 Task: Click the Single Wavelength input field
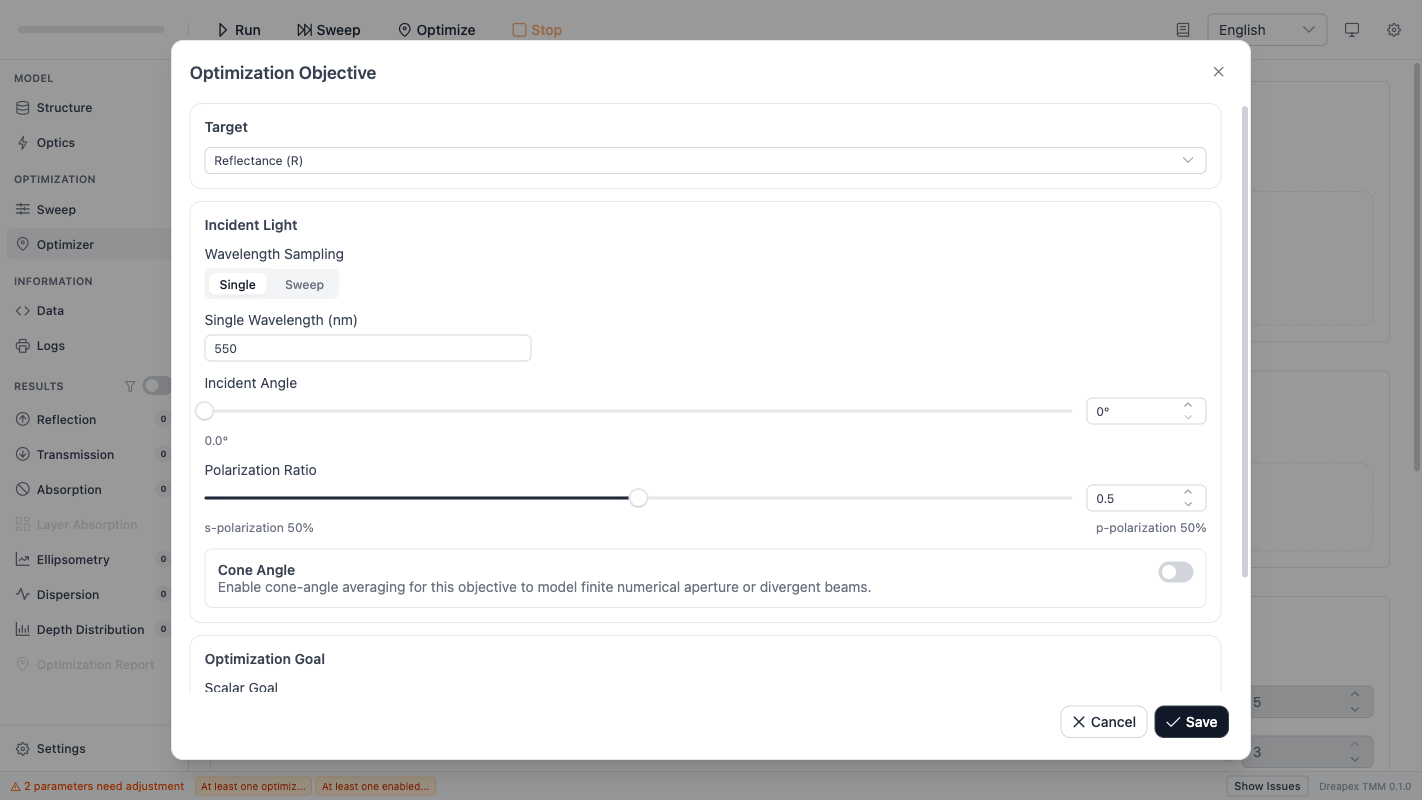[367, 348]
